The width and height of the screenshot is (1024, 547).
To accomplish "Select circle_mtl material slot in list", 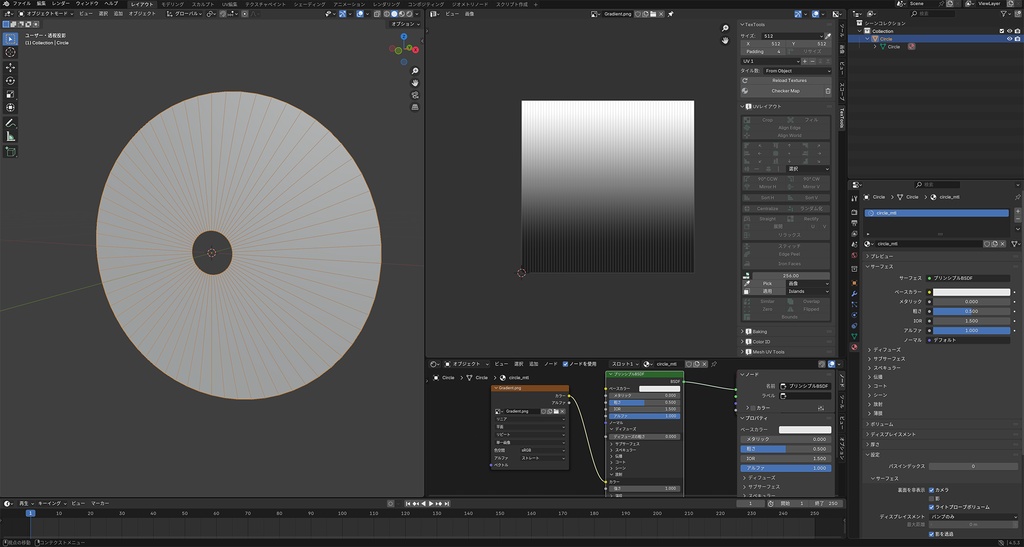I will (936, 213).
